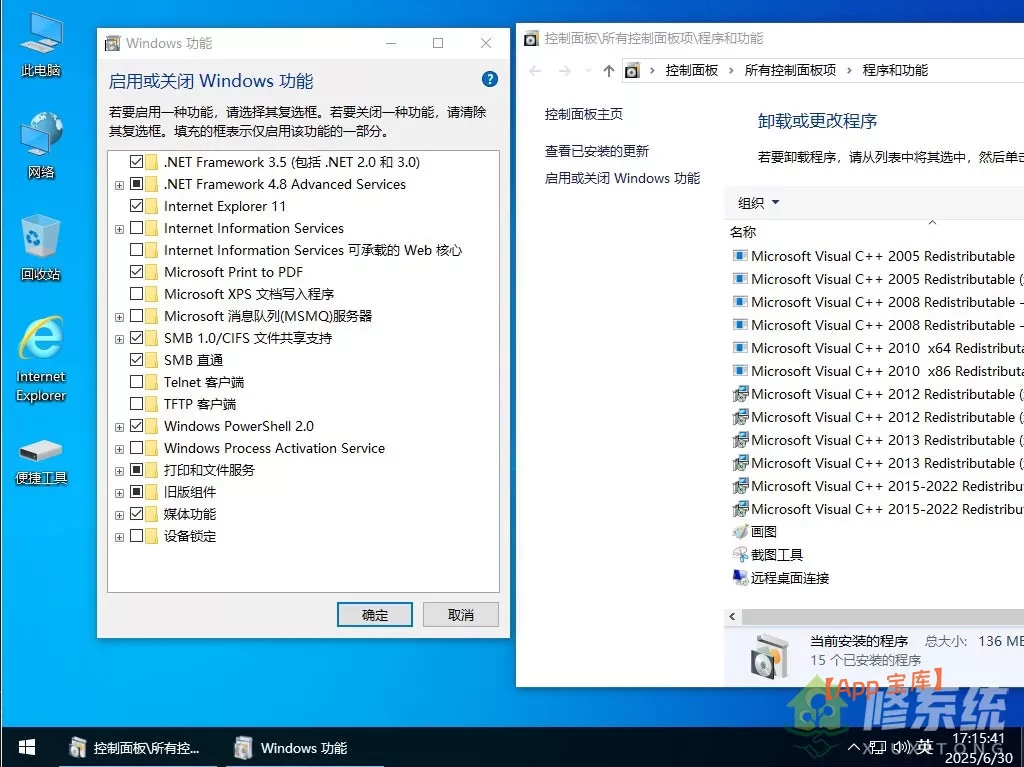Expand the Internet Information Services node
Image resolution: width=1024 pixels, height=767 pixels.
click(120, 229)
